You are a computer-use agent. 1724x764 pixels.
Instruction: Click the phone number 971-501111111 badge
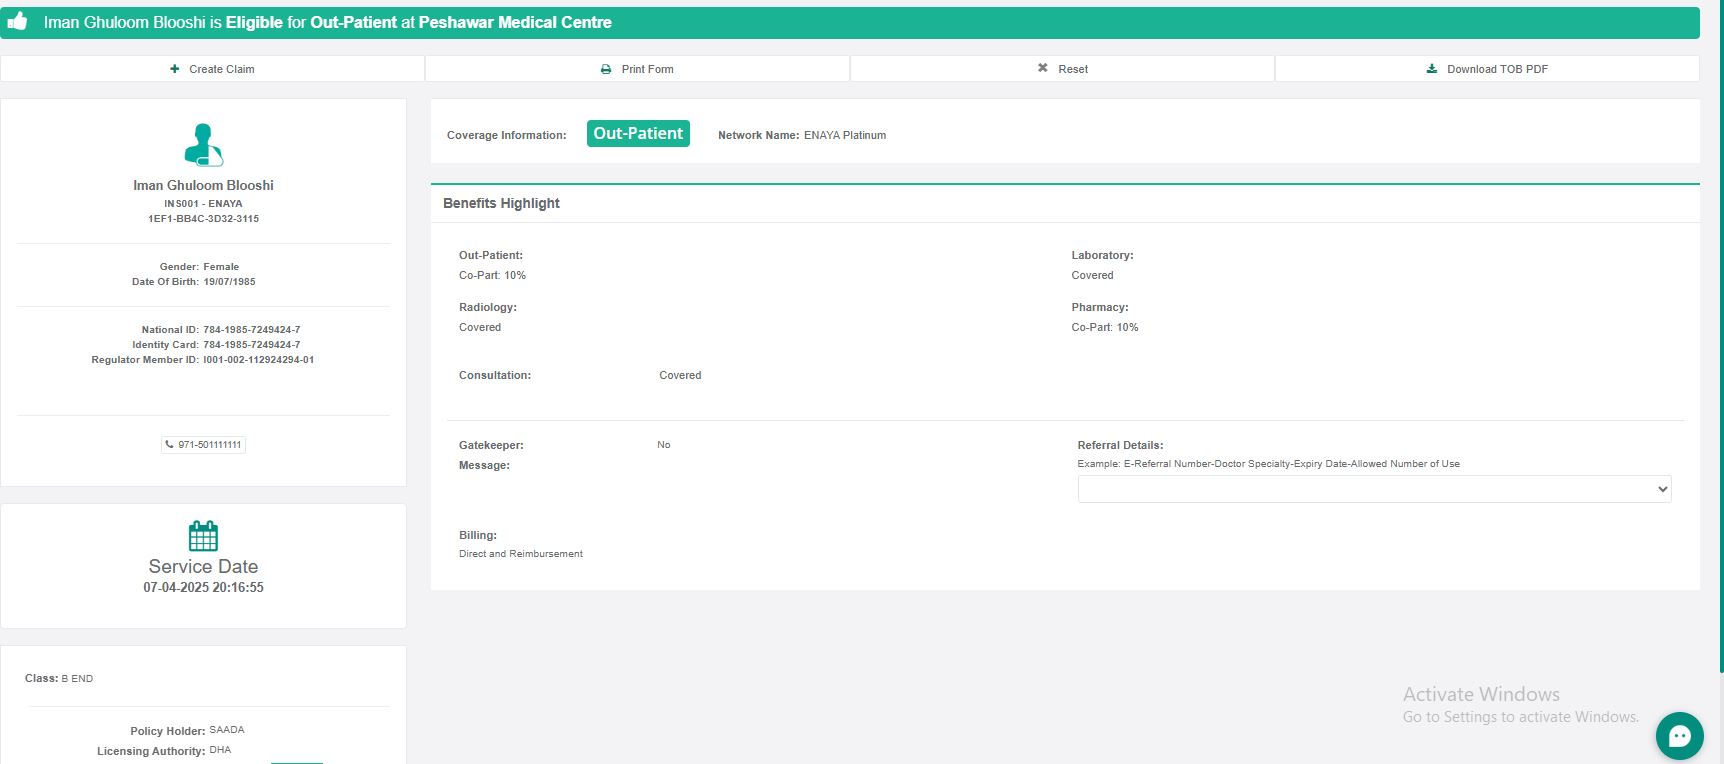pos(204,445)
